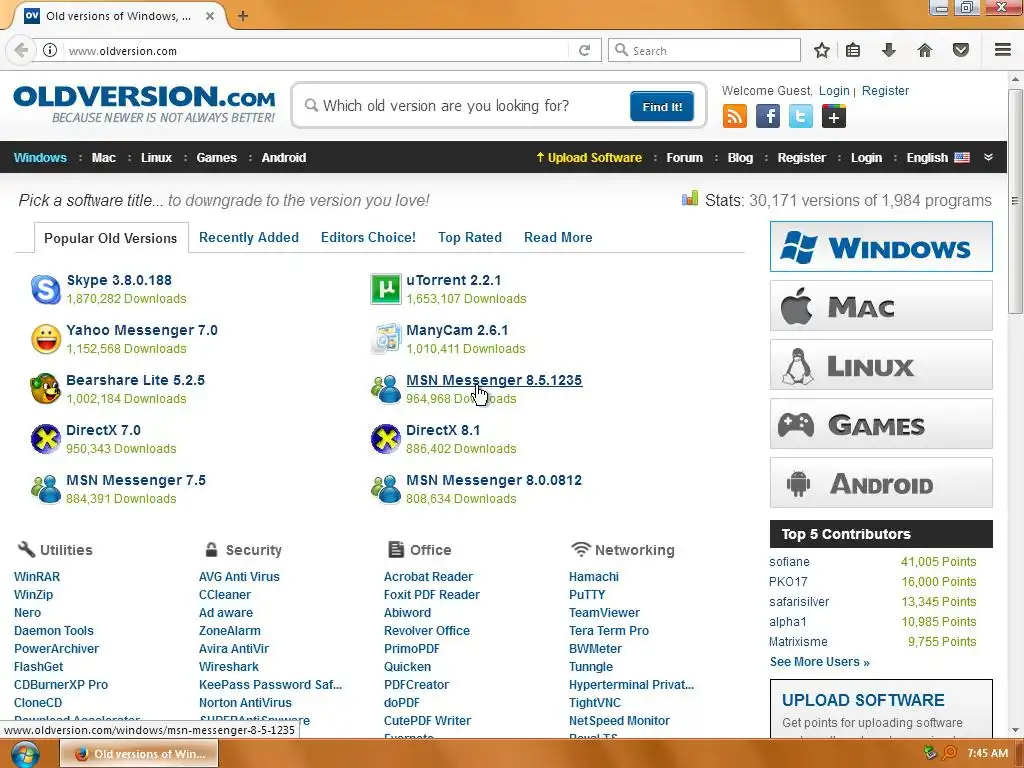Click the MSN Messenger 7.5 icon
The image size is (1024, 768).
(46, 488)
